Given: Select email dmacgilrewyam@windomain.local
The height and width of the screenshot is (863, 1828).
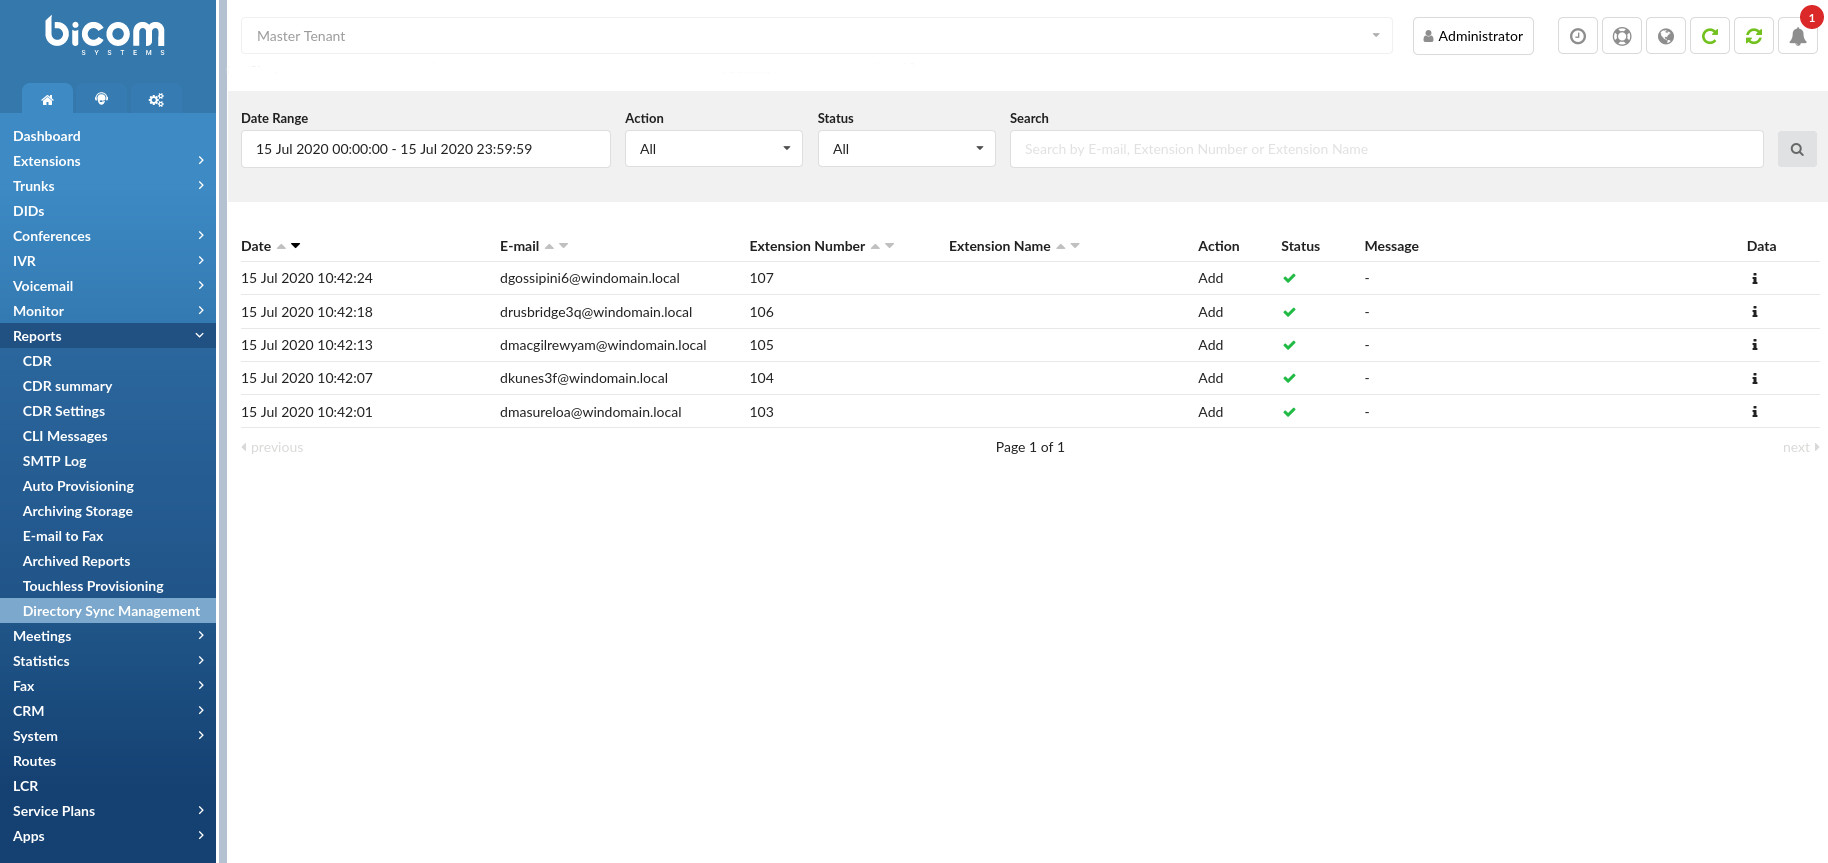Looking at the screenshot, I should click(x=603, y=345).
